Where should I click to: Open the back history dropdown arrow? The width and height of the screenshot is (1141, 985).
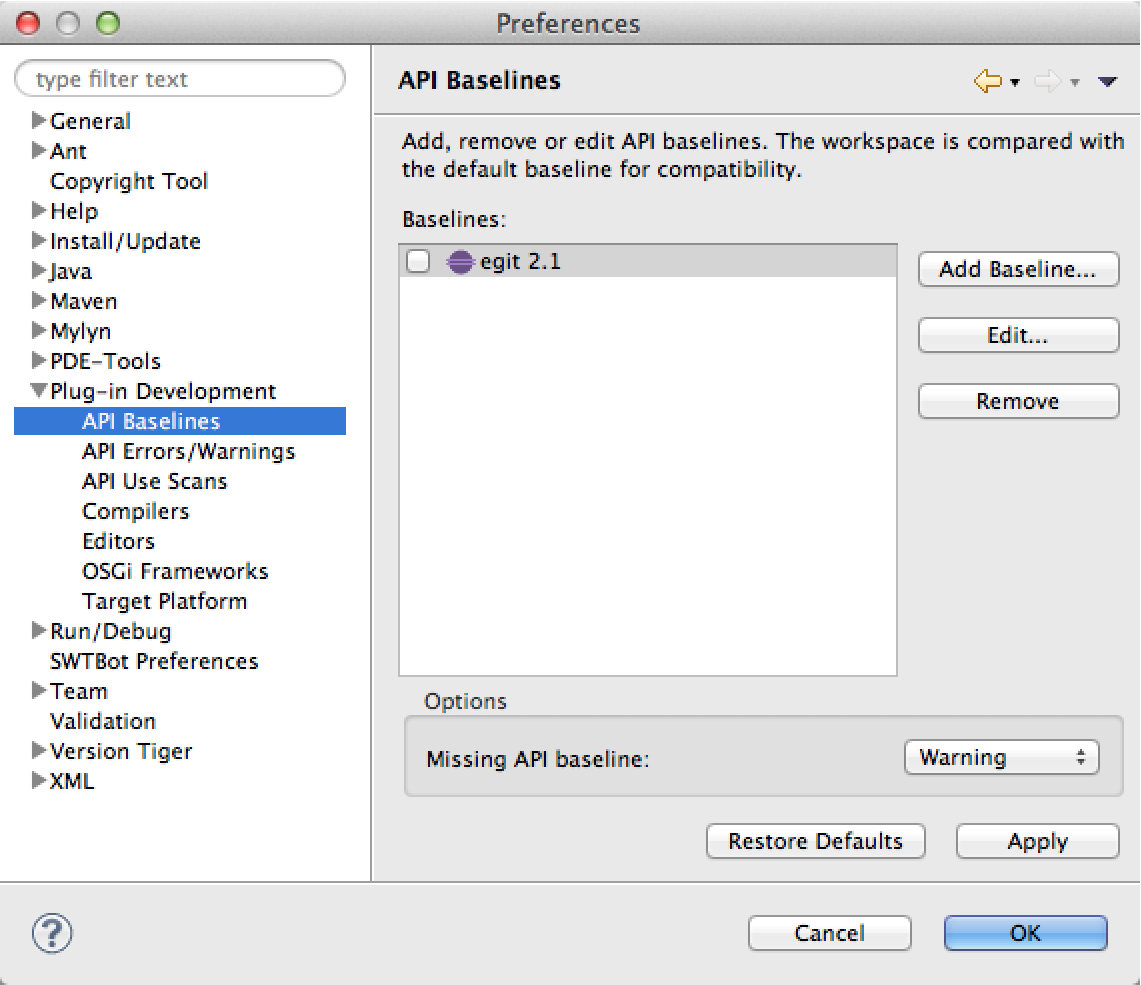(1015, 82)
